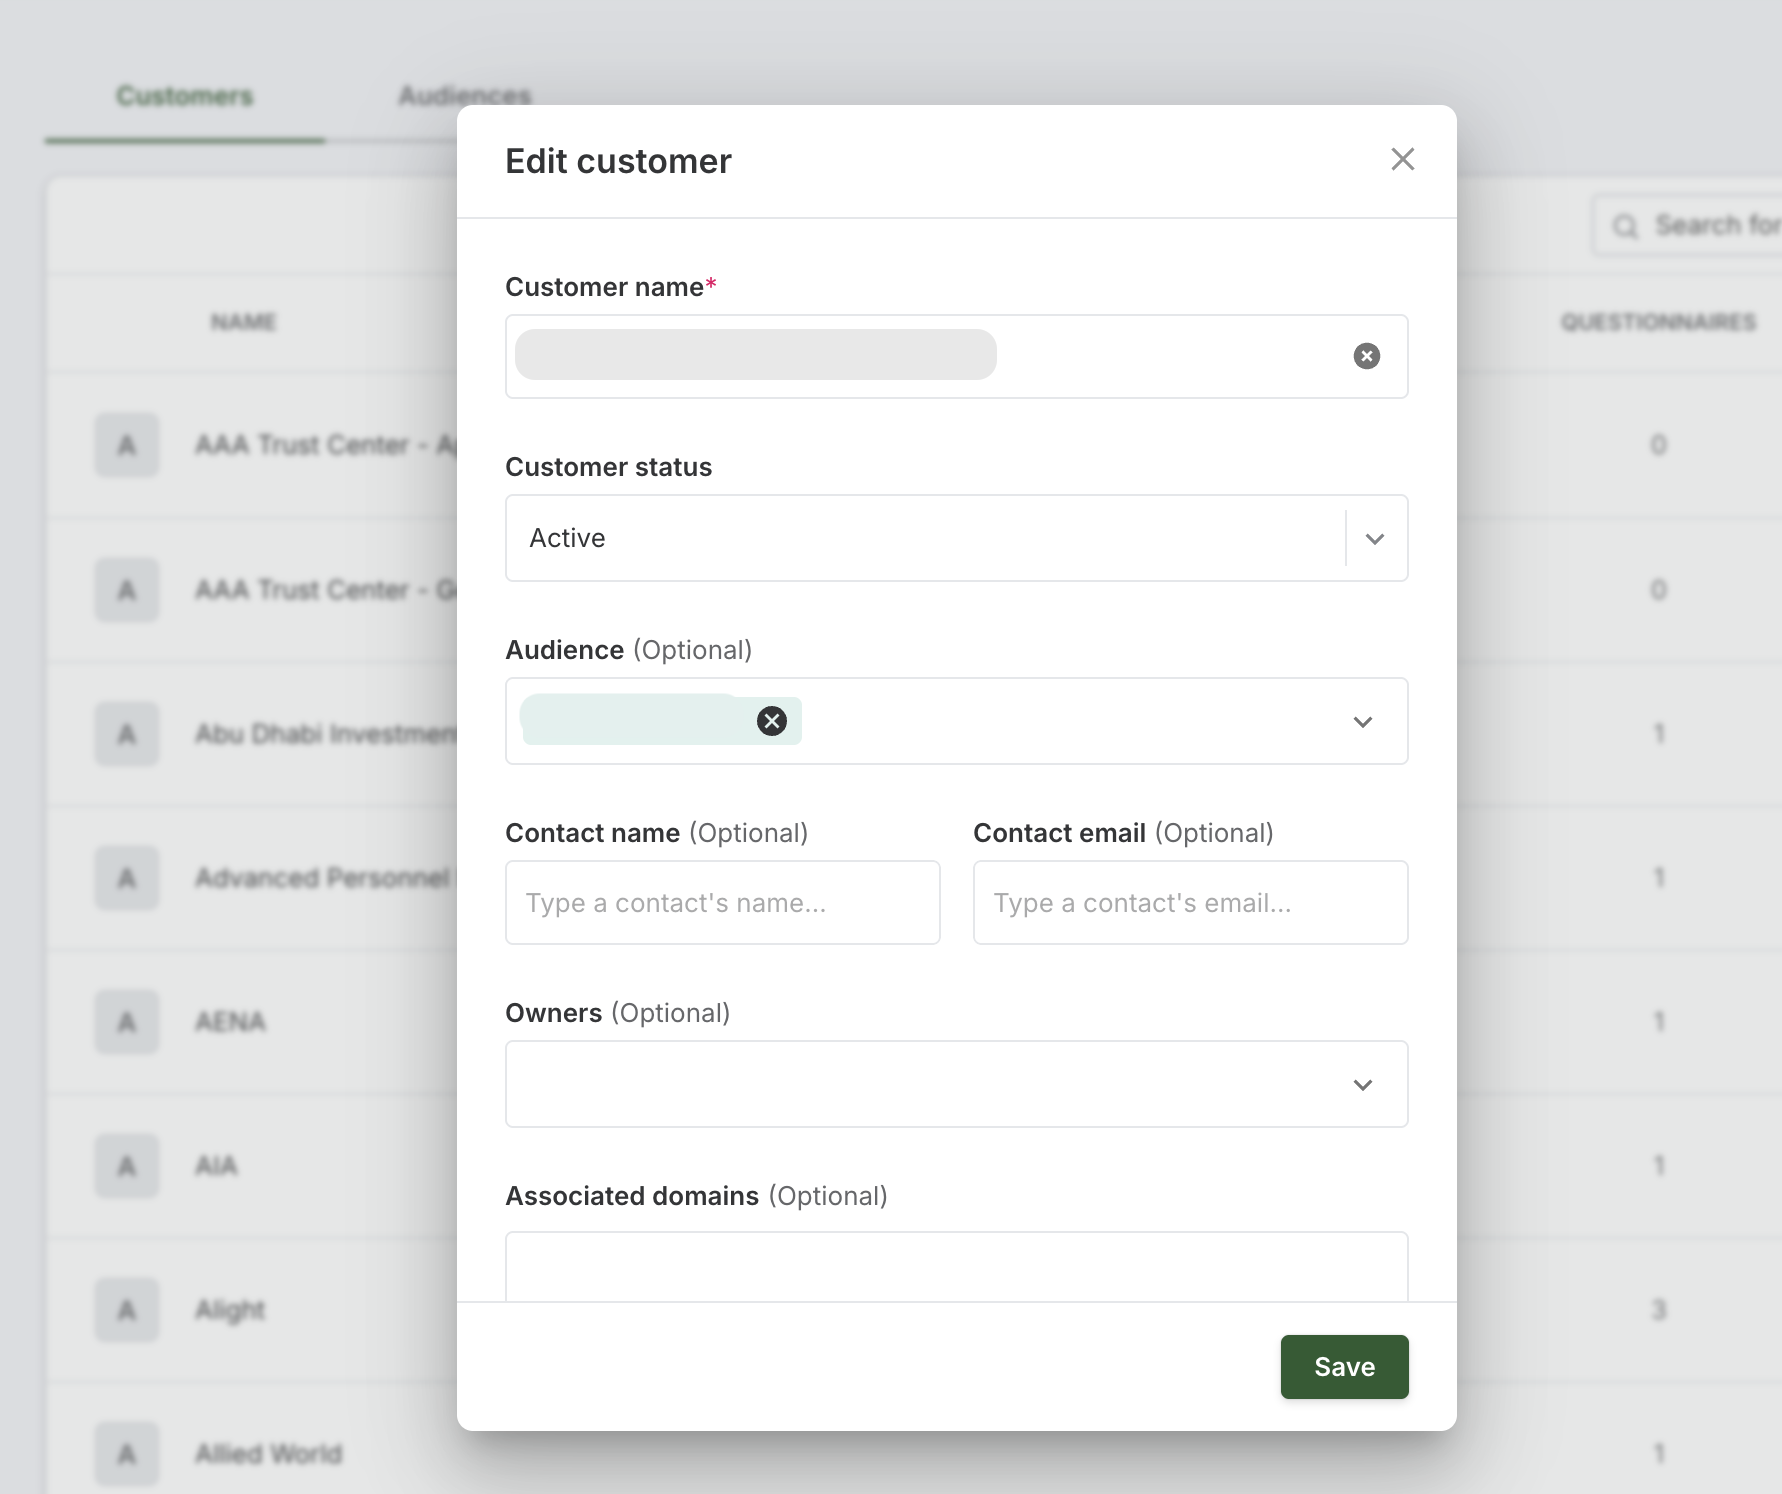Clear the Customer name field

pos(1366,356)
